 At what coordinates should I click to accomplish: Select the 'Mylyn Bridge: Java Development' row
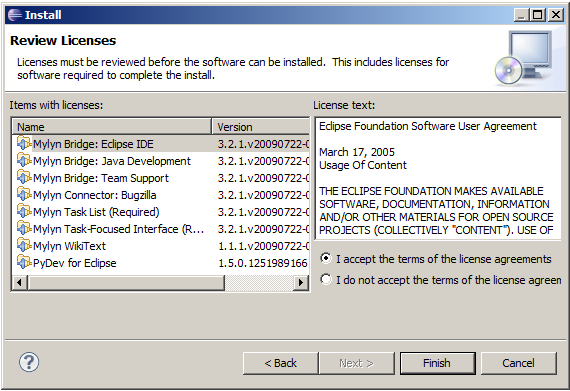click(161, 161)
